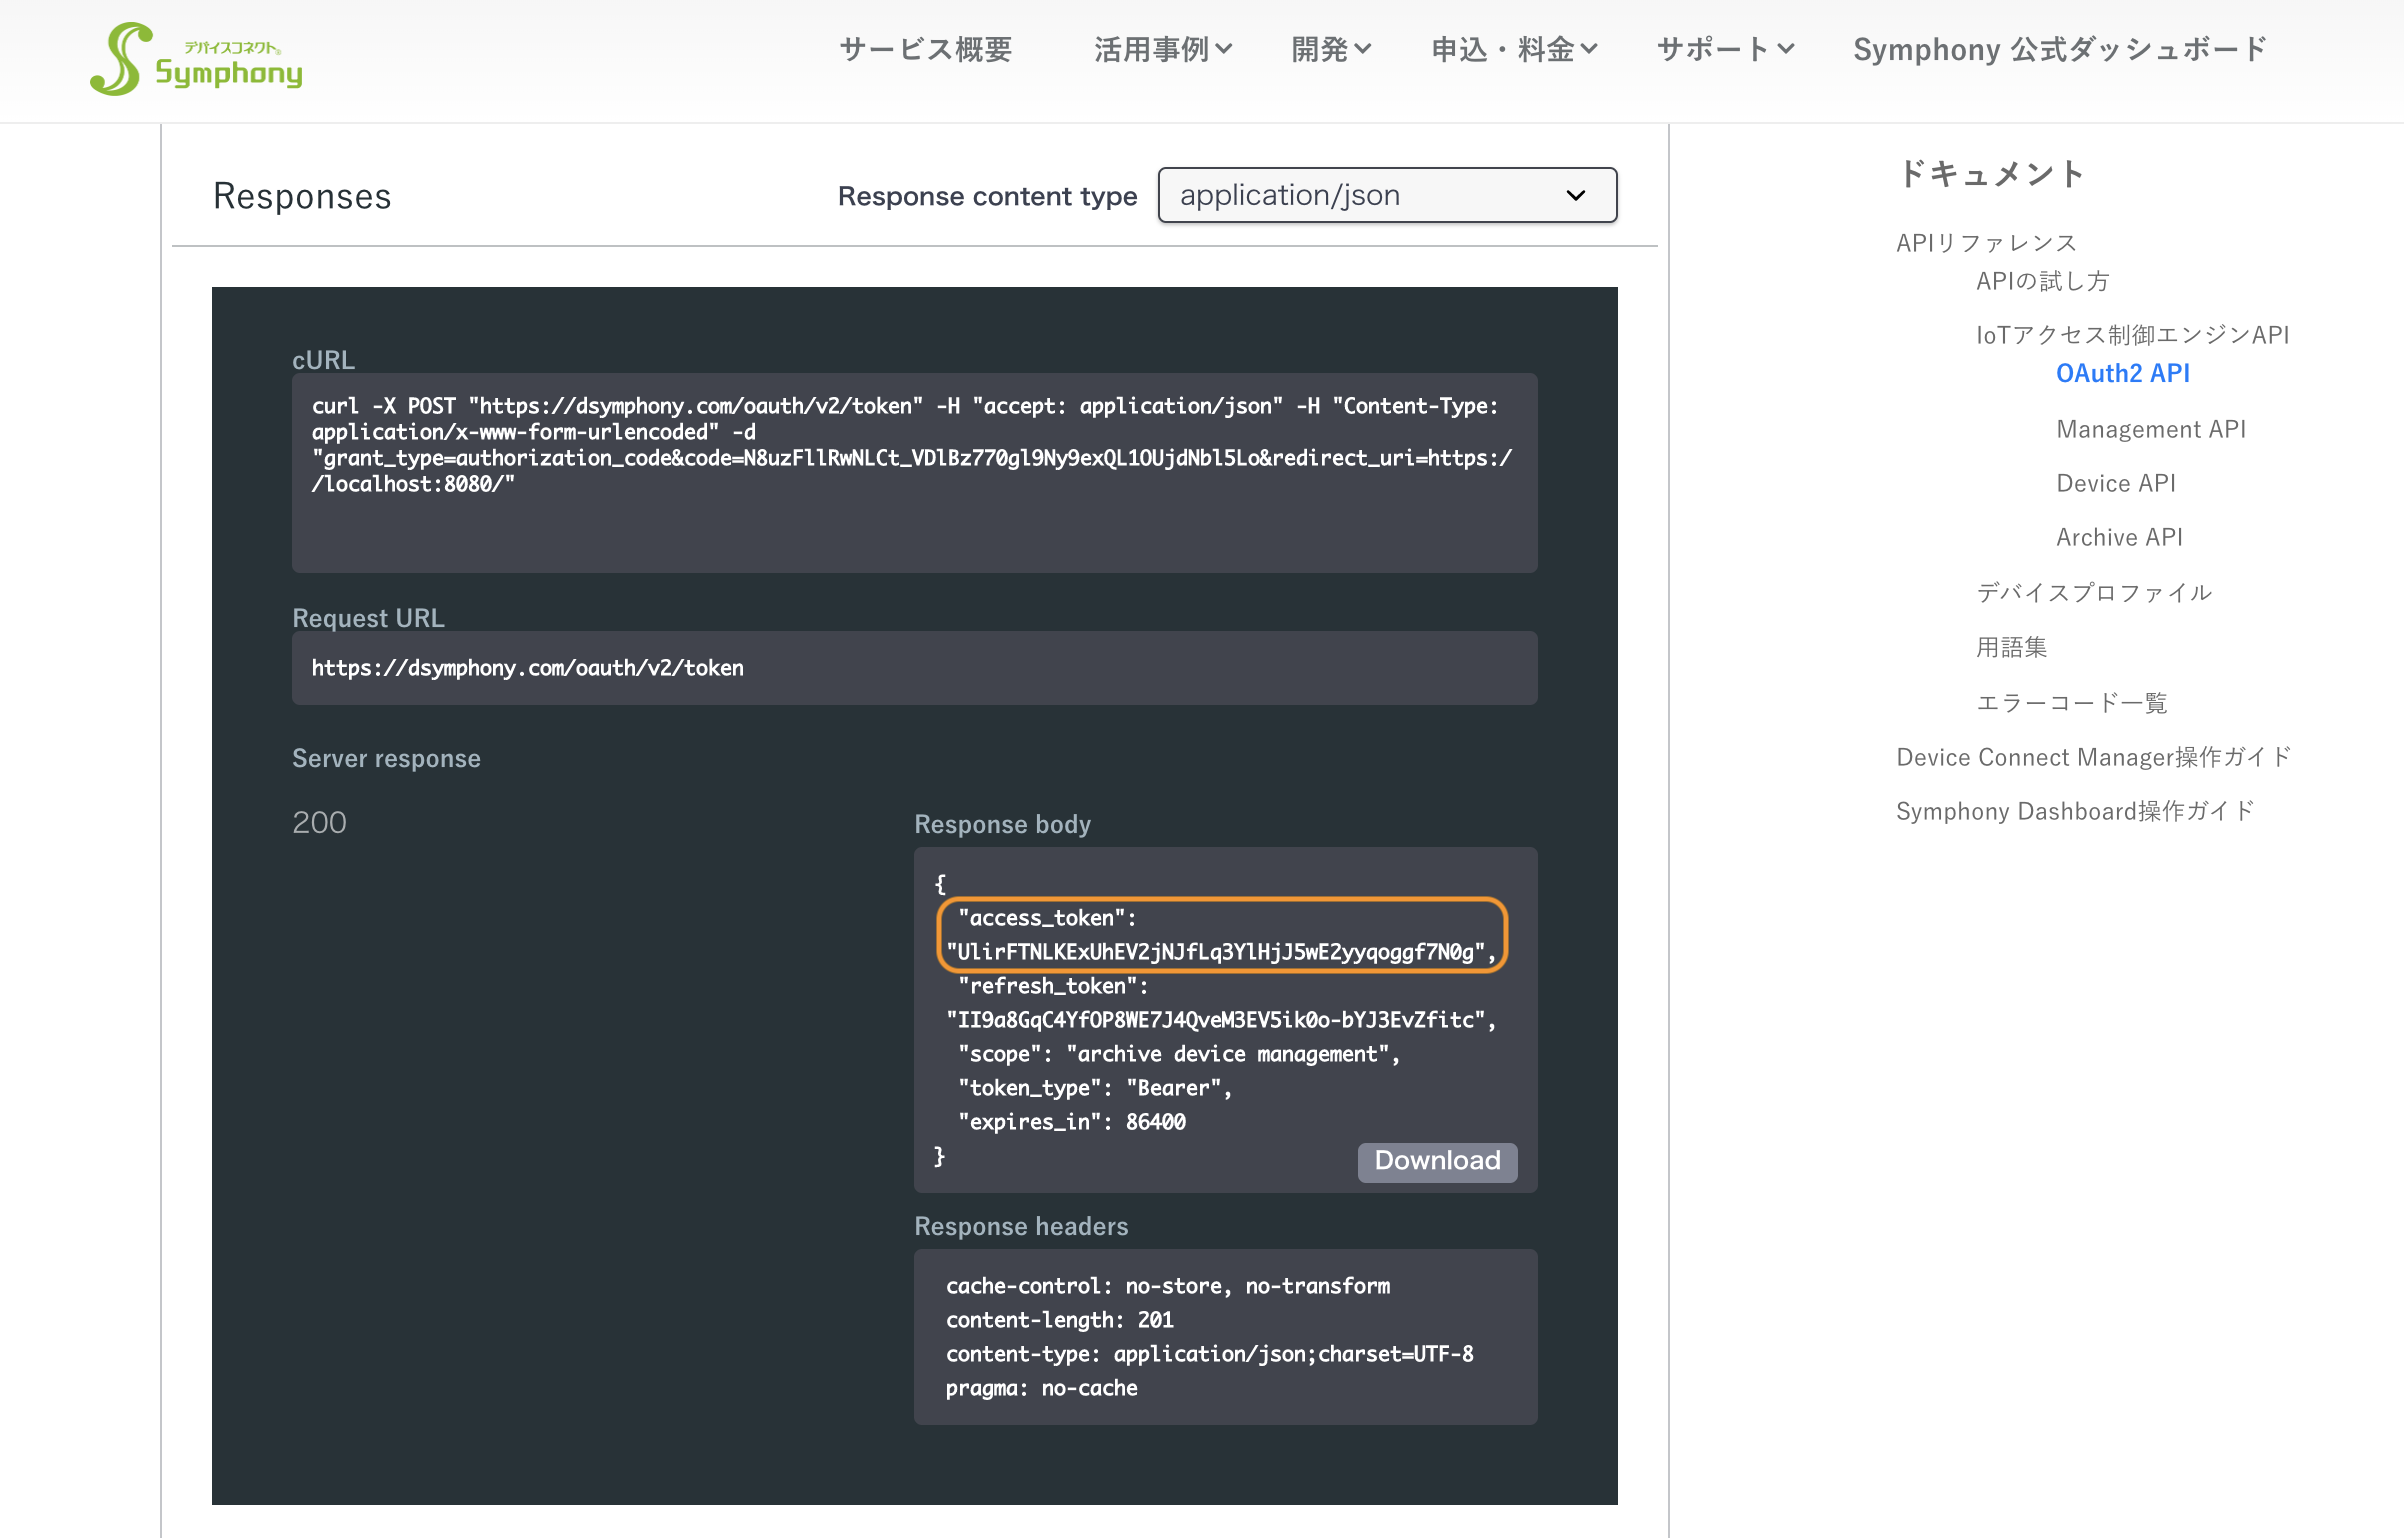Open Response content type dropdown

[1387, 195]
